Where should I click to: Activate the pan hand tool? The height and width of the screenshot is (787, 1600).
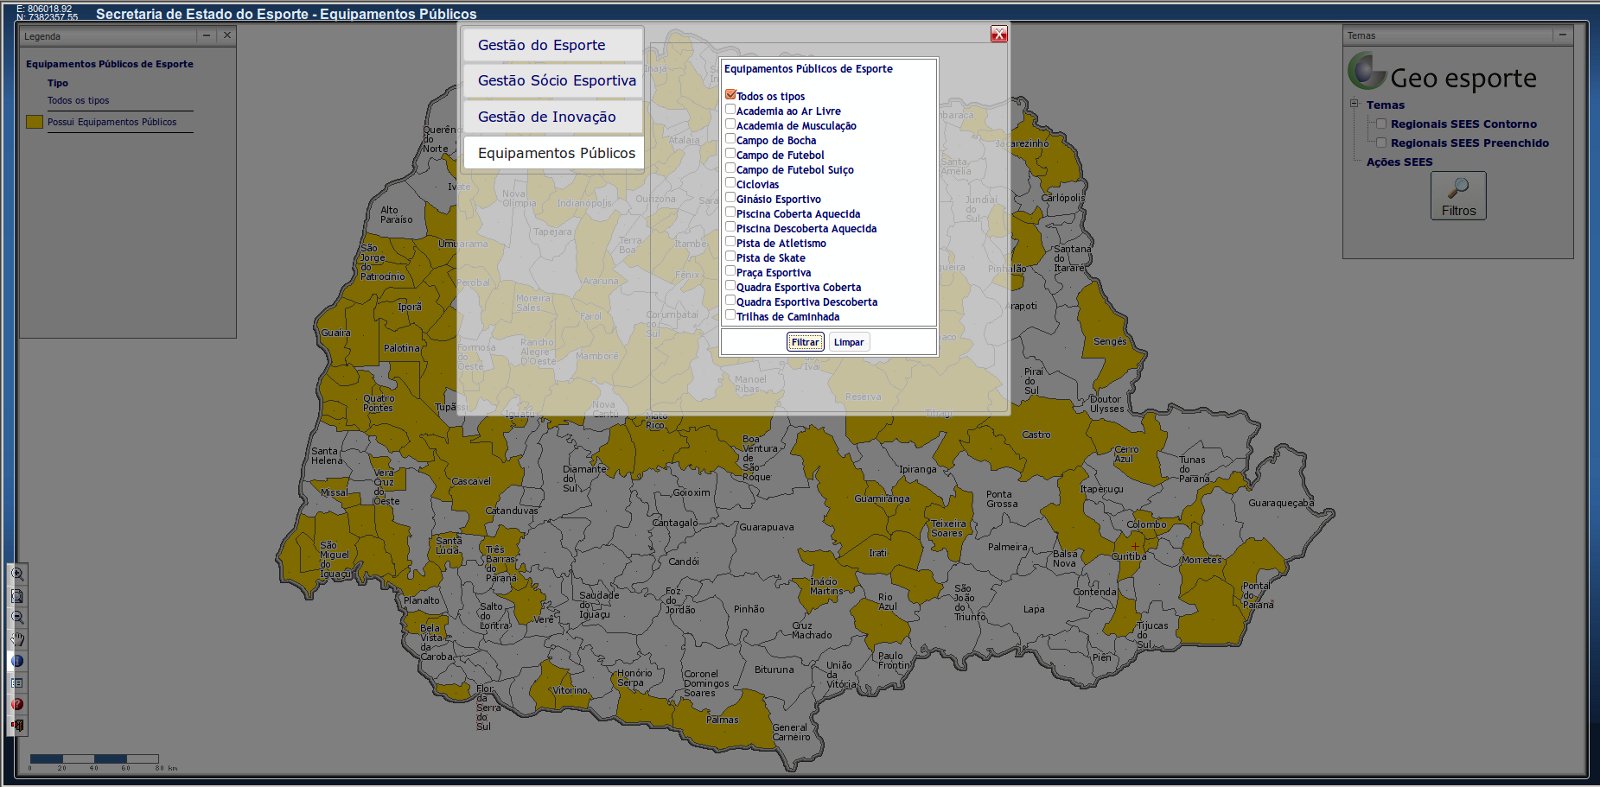tap(17, 640)
